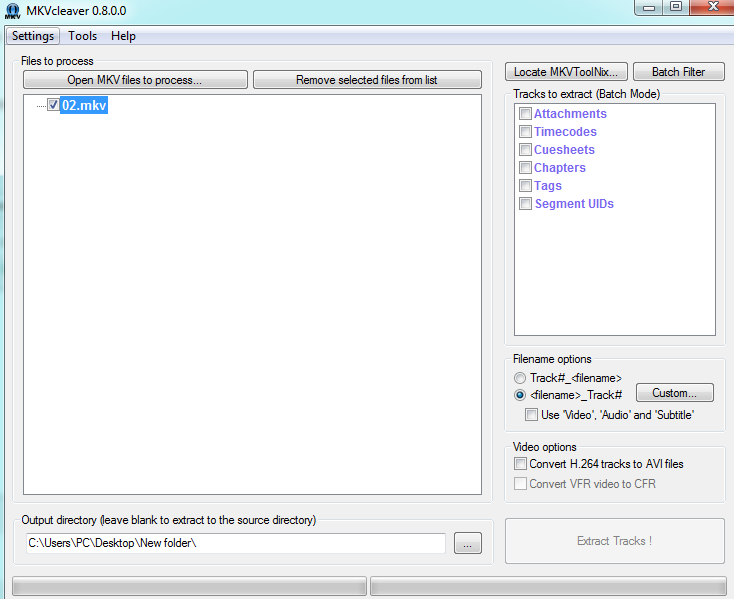This screenshot has height=599, width=734.
Task: Click Remove selected files from list
Action: point(367,80)
